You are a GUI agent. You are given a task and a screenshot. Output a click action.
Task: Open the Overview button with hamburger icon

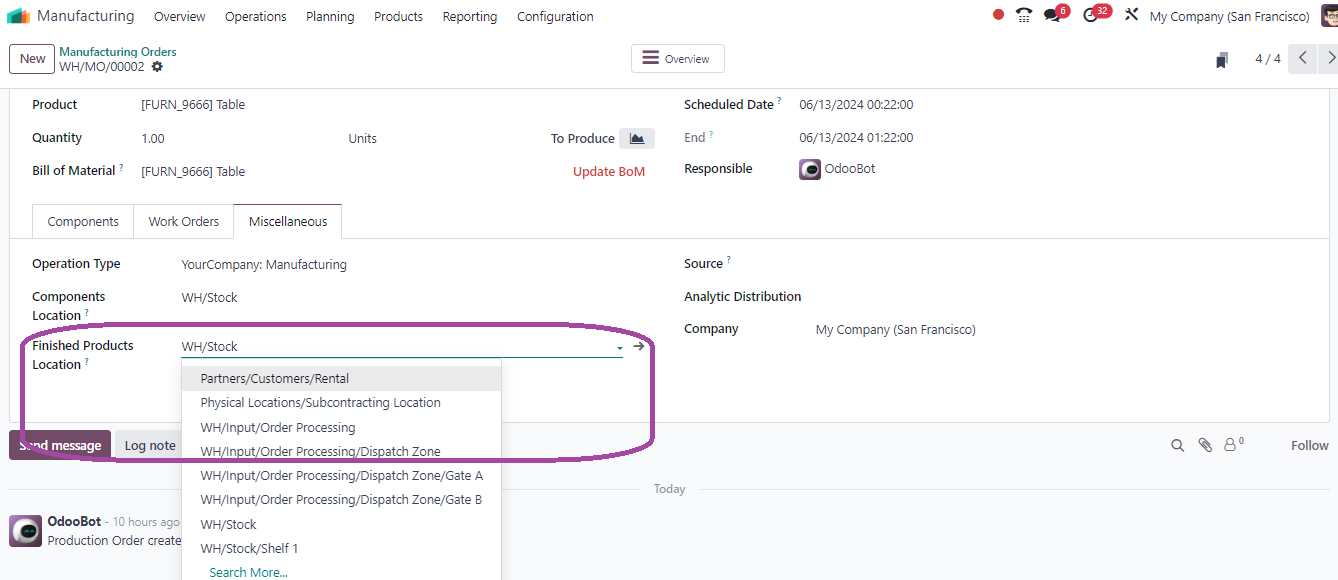tap(677, 59)
